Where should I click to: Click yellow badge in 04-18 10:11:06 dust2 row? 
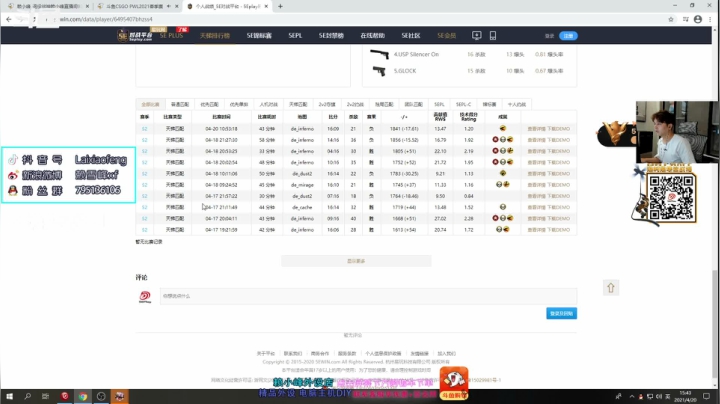click(x=503, y=174)
